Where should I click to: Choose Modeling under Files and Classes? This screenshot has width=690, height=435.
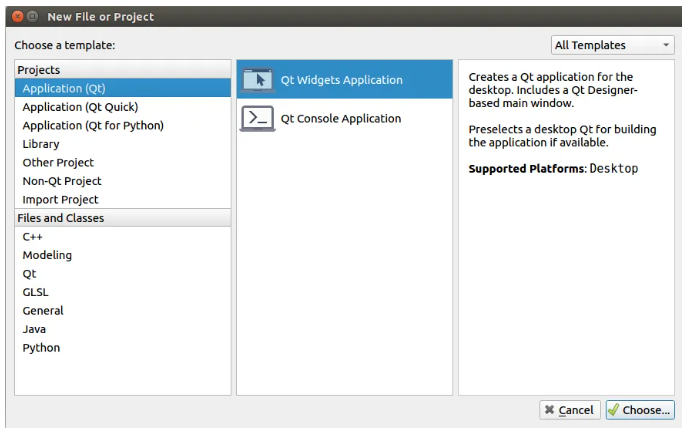123,255
